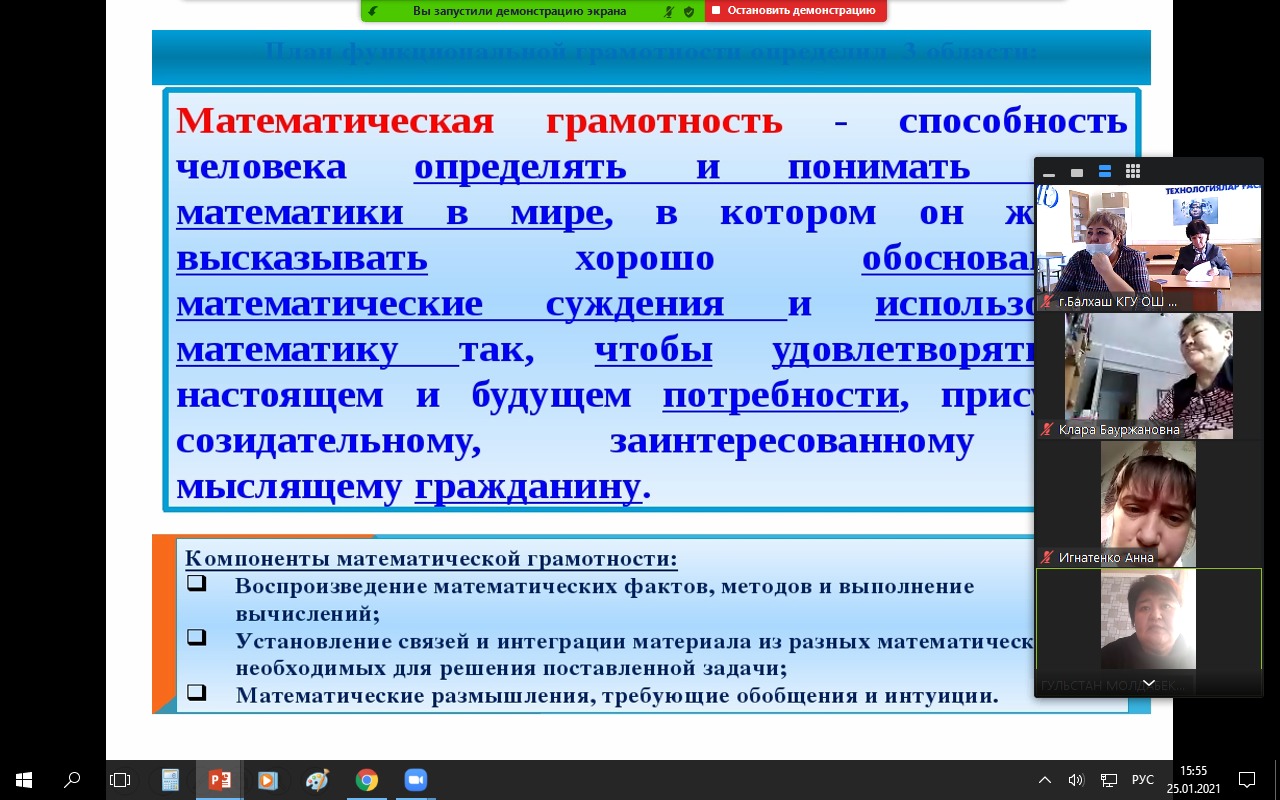Select Клара Бауржановна's video tile

(x=1148, y=375)
